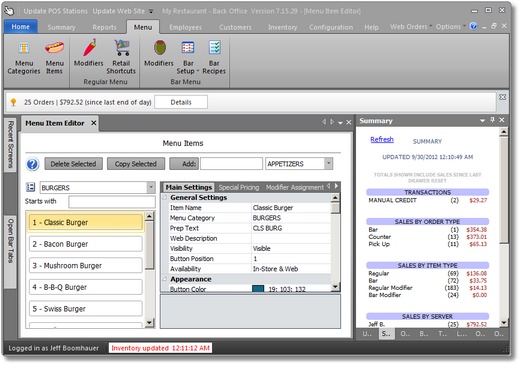
Task: Click the list view icon beside BURGERS
Action: (30, 187)
